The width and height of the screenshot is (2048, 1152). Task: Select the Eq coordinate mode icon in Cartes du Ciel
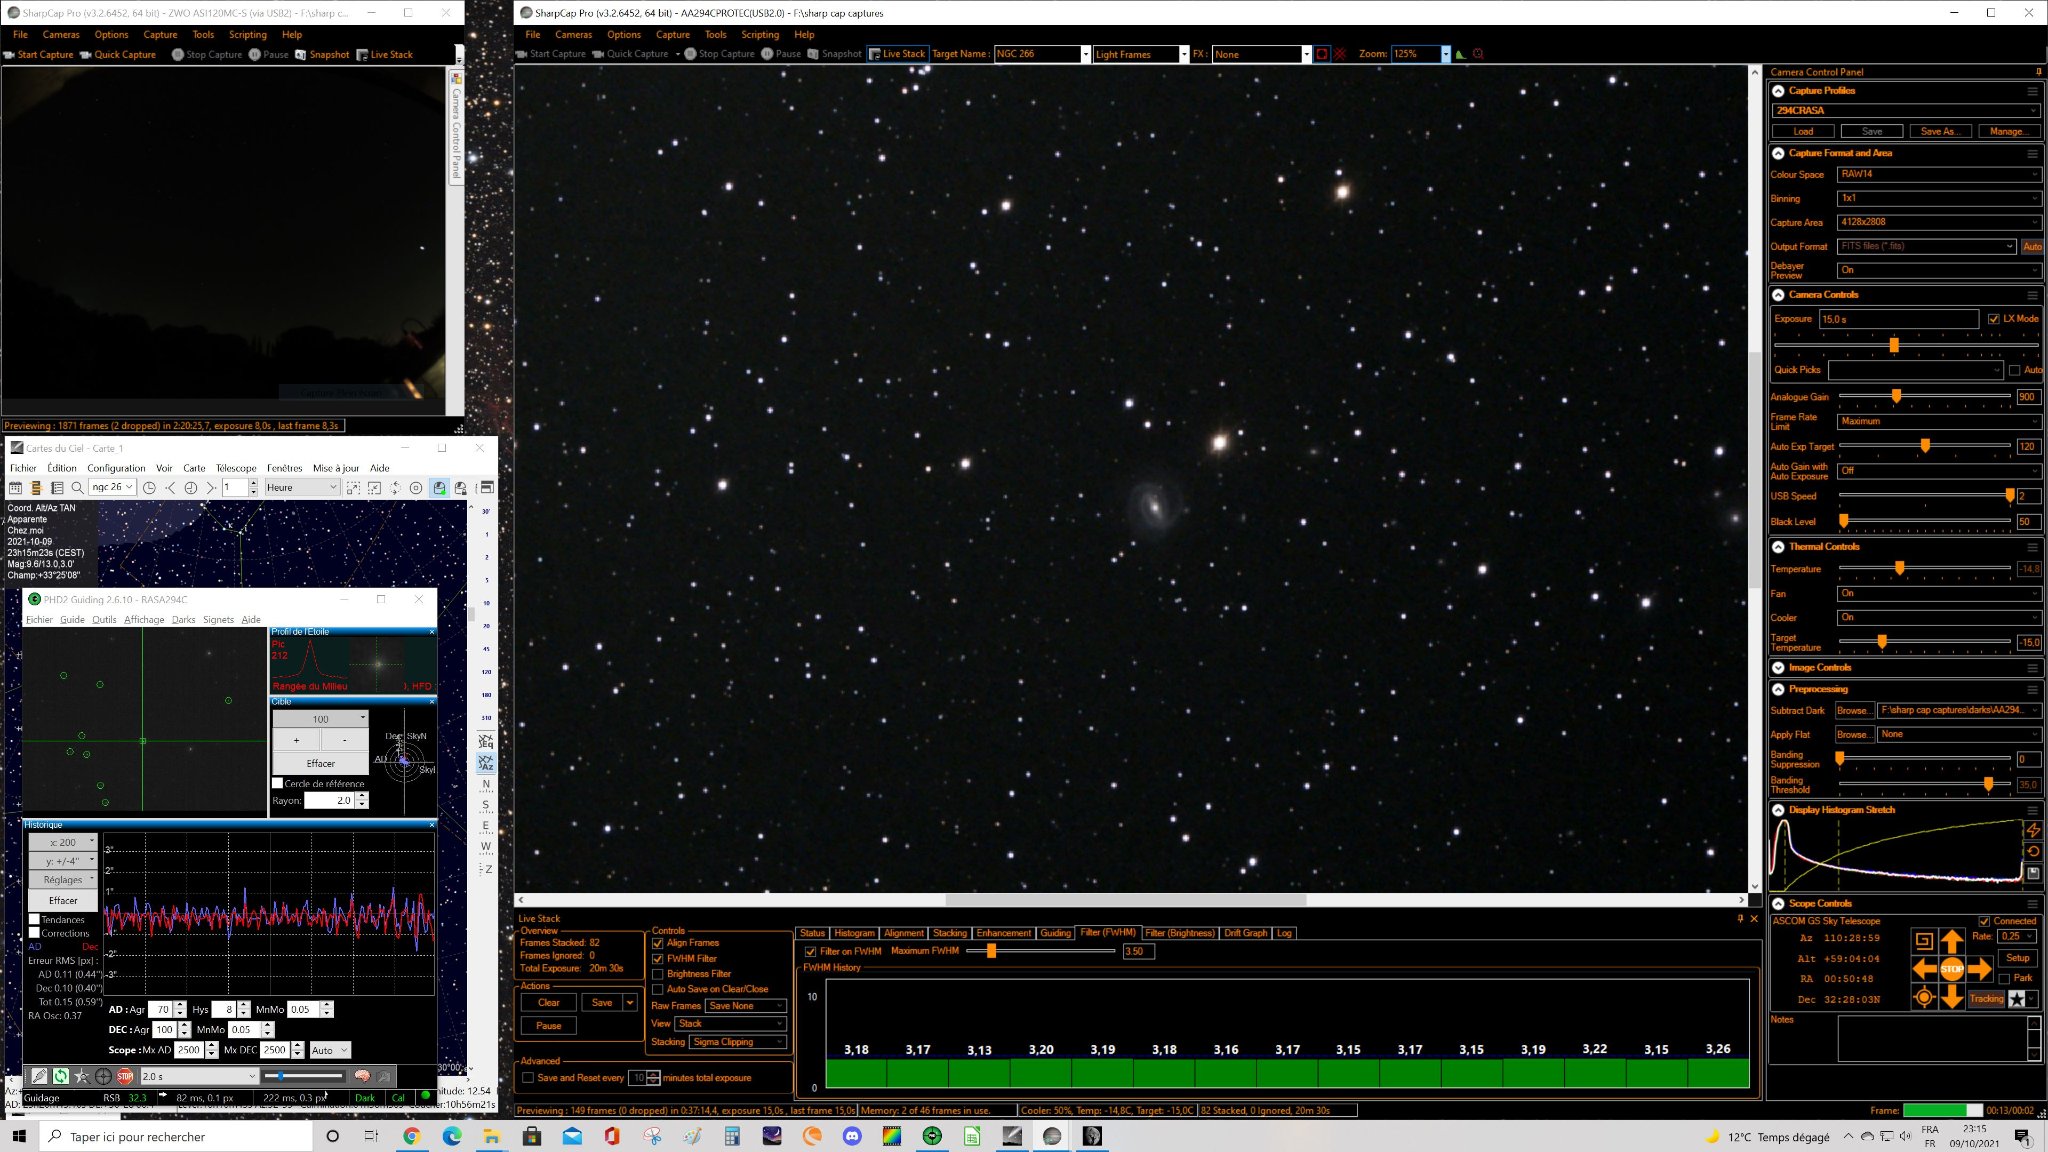pyautogui.click(x=486, y=741)
